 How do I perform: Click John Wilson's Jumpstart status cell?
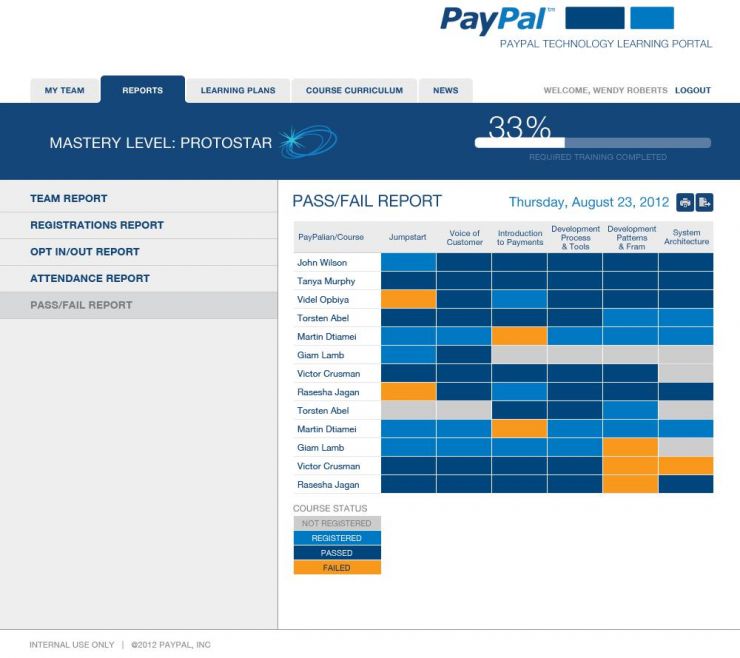coord(409,262)
